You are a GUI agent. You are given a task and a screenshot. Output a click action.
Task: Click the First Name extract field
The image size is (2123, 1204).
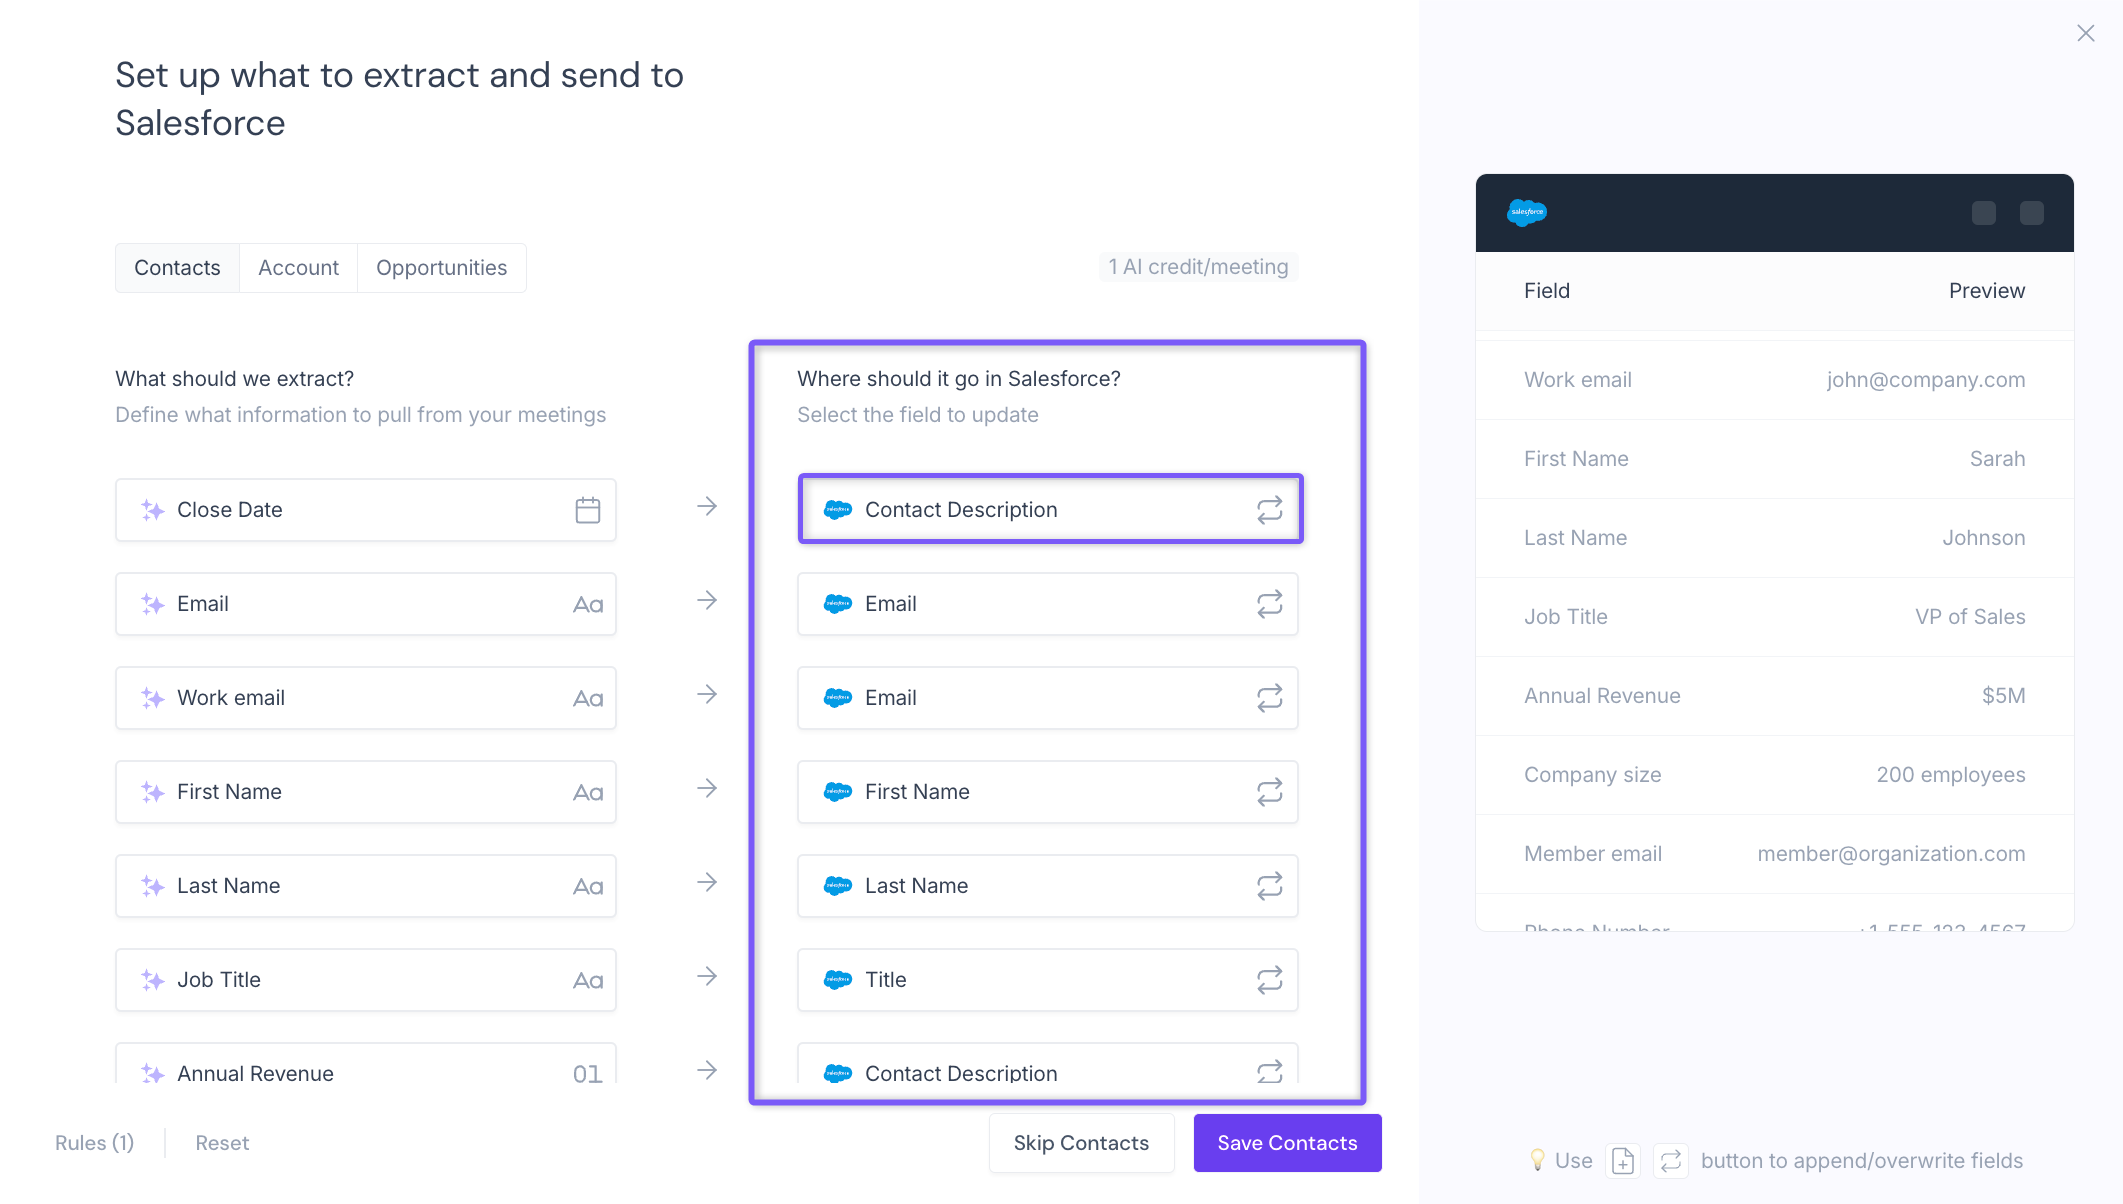[366, 792]
